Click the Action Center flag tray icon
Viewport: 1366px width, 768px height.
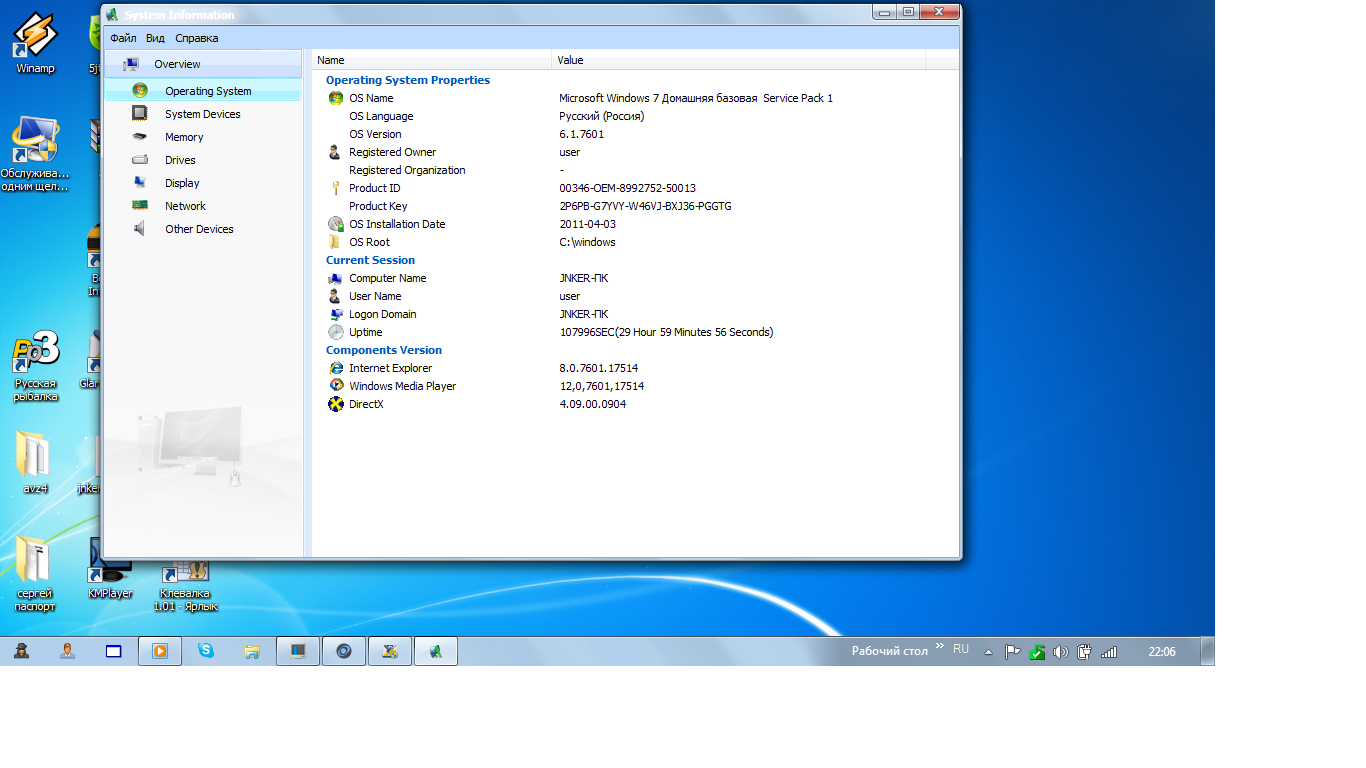(1013, 652)
